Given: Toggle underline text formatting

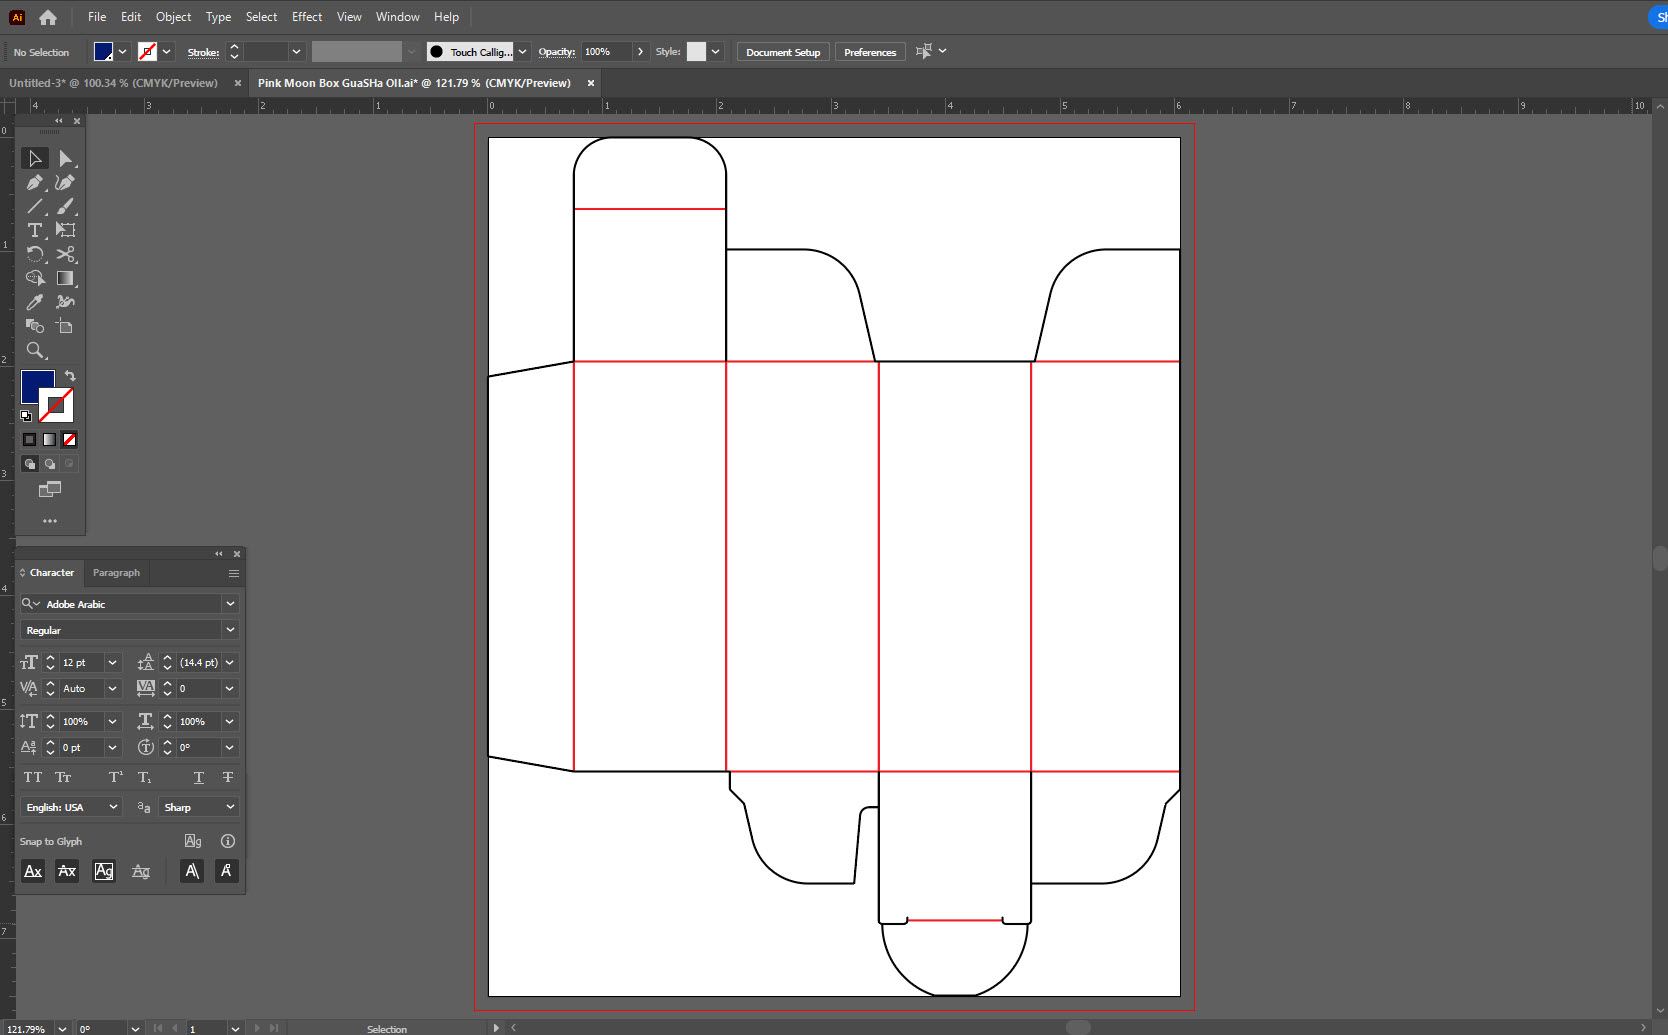Looking at the screenshot, I should point(198,777).
